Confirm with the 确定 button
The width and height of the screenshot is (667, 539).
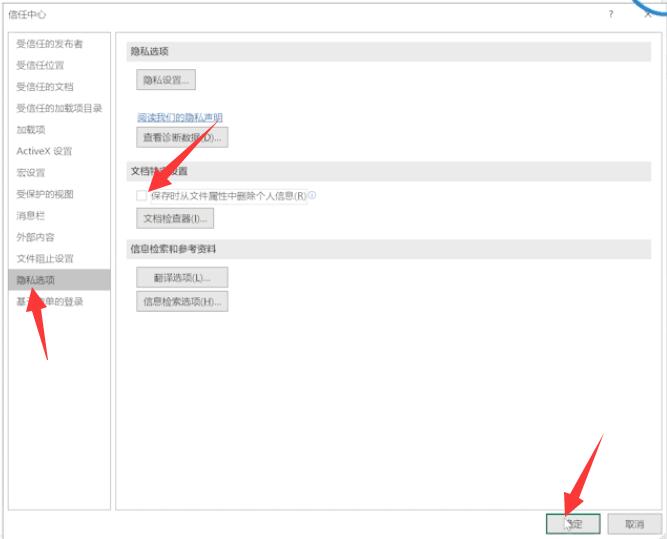click(573, 524)
